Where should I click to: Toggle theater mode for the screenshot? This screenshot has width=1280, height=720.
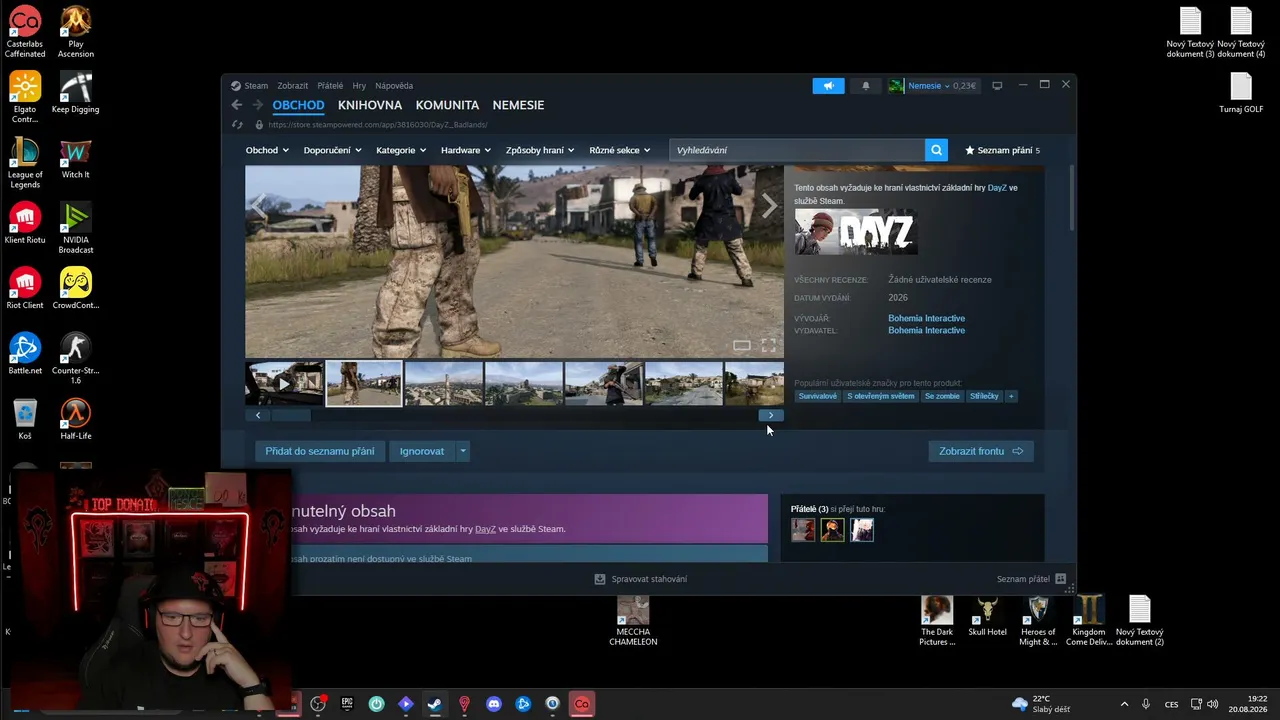(742, 345)
